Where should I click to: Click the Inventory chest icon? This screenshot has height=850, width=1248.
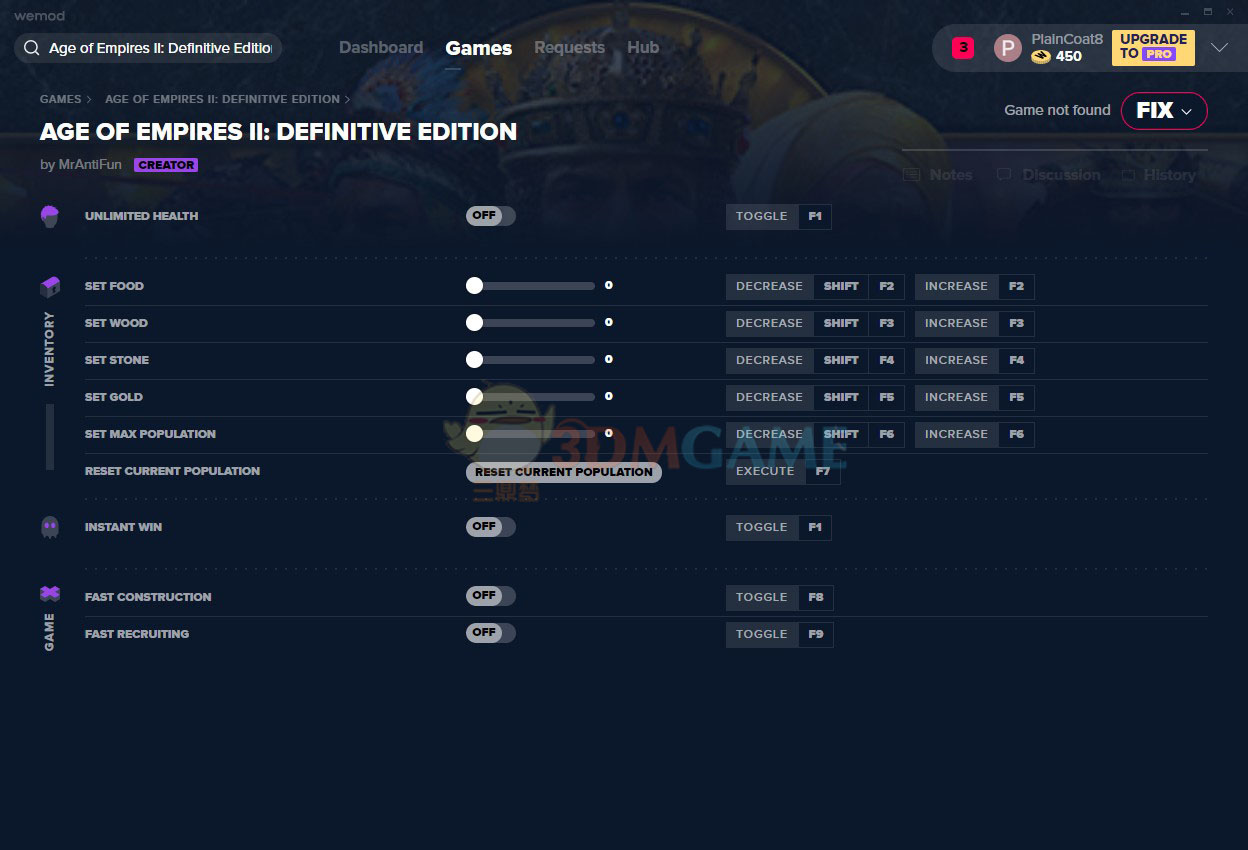point(50,287)
